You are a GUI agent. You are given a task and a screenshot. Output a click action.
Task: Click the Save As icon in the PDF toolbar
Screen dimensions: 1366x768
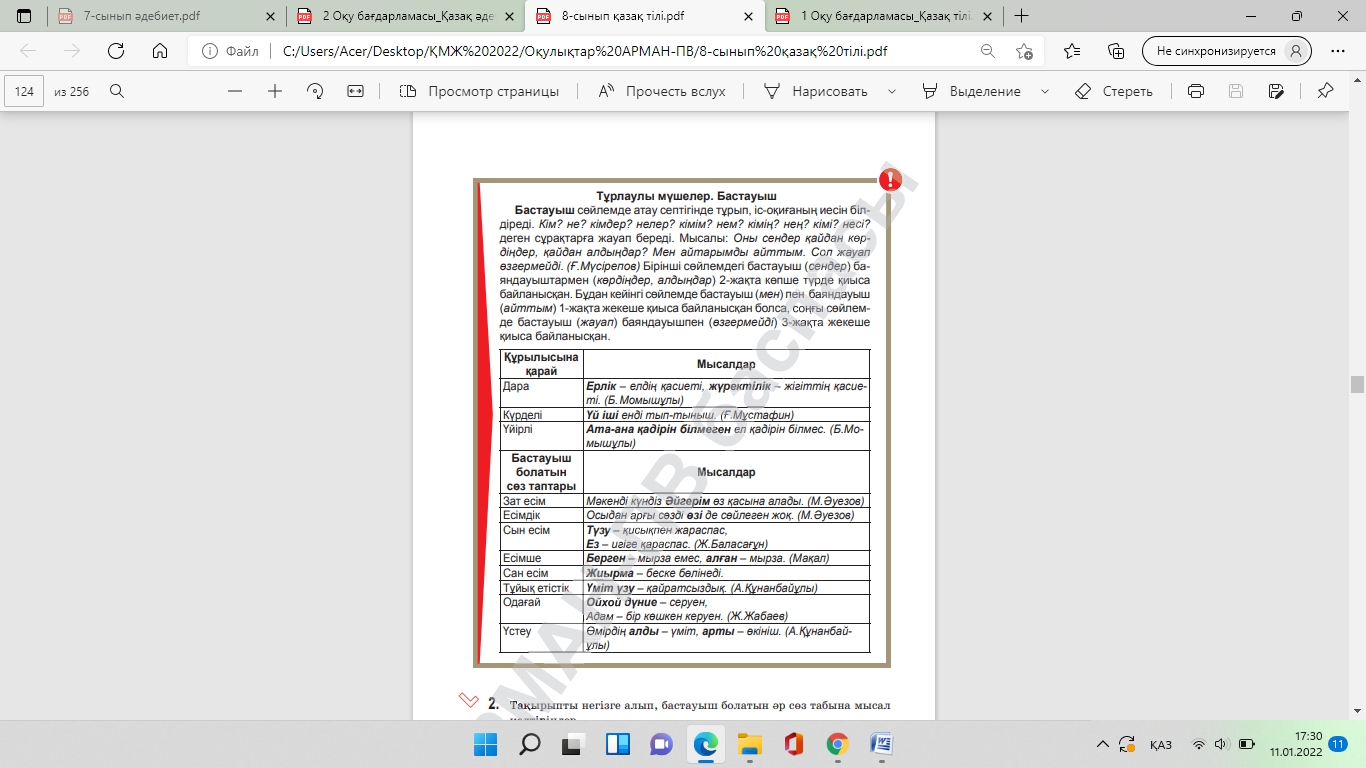pos(1275,91)
